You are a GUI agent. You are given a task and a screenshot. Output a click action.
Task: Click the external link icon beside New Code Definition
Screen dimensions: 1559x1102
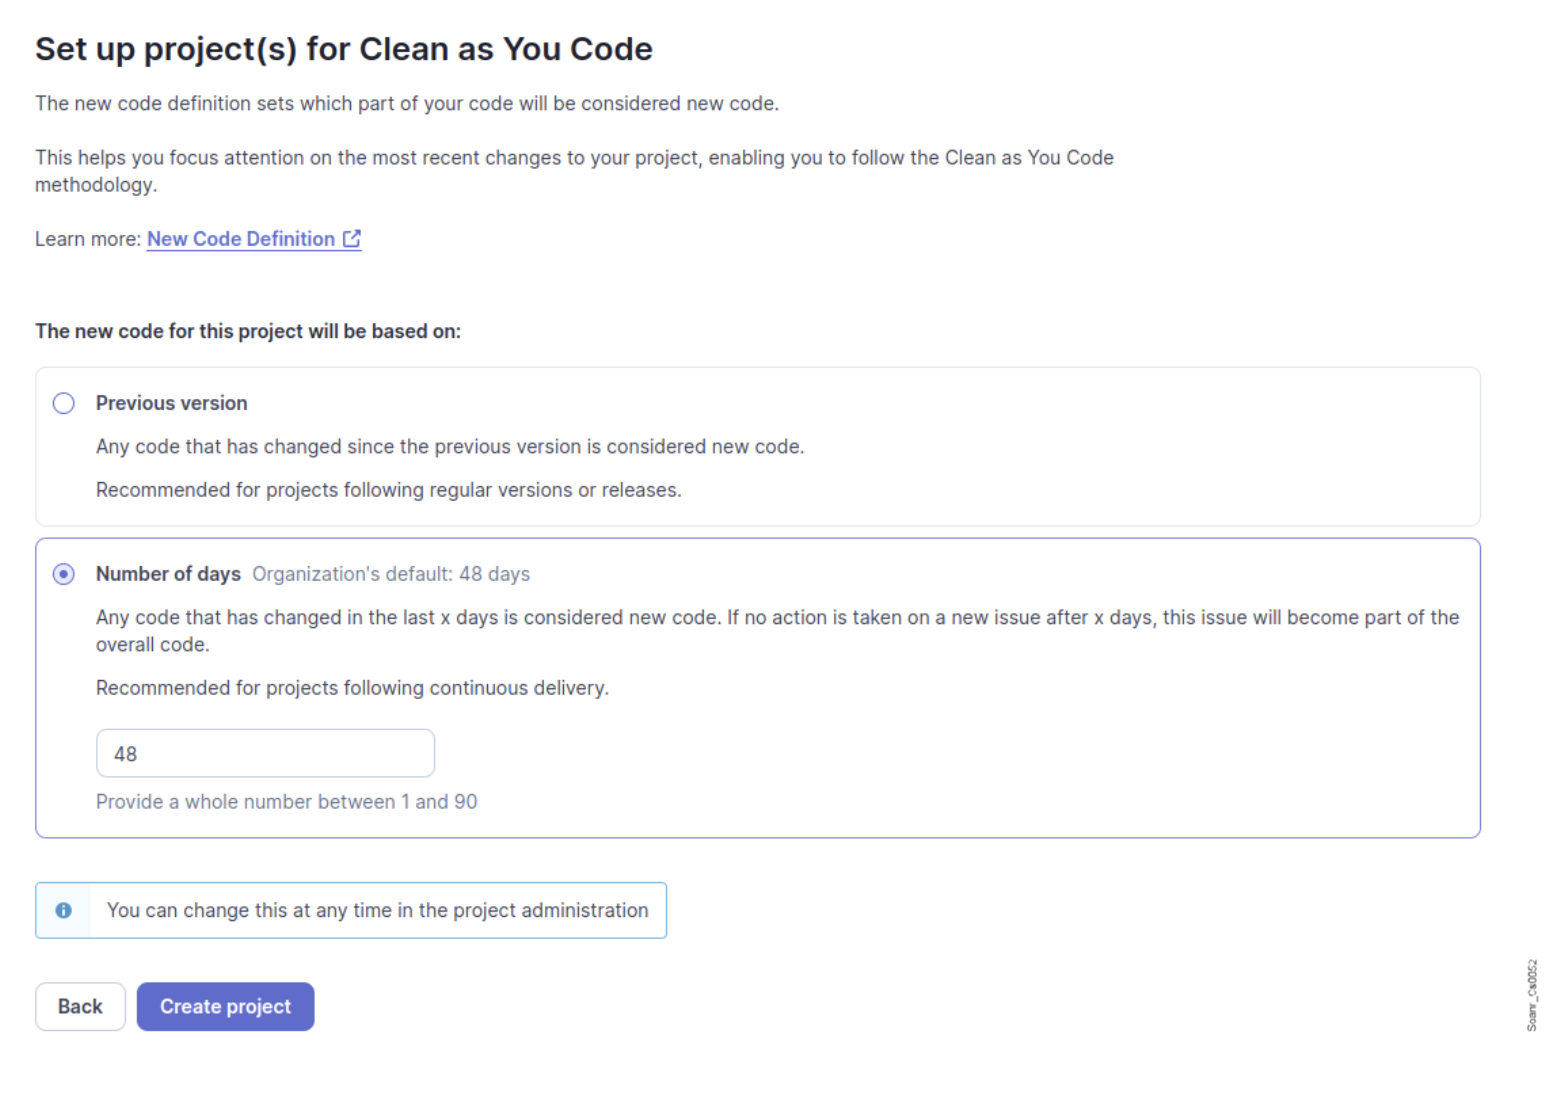click(x=352, y=238)
